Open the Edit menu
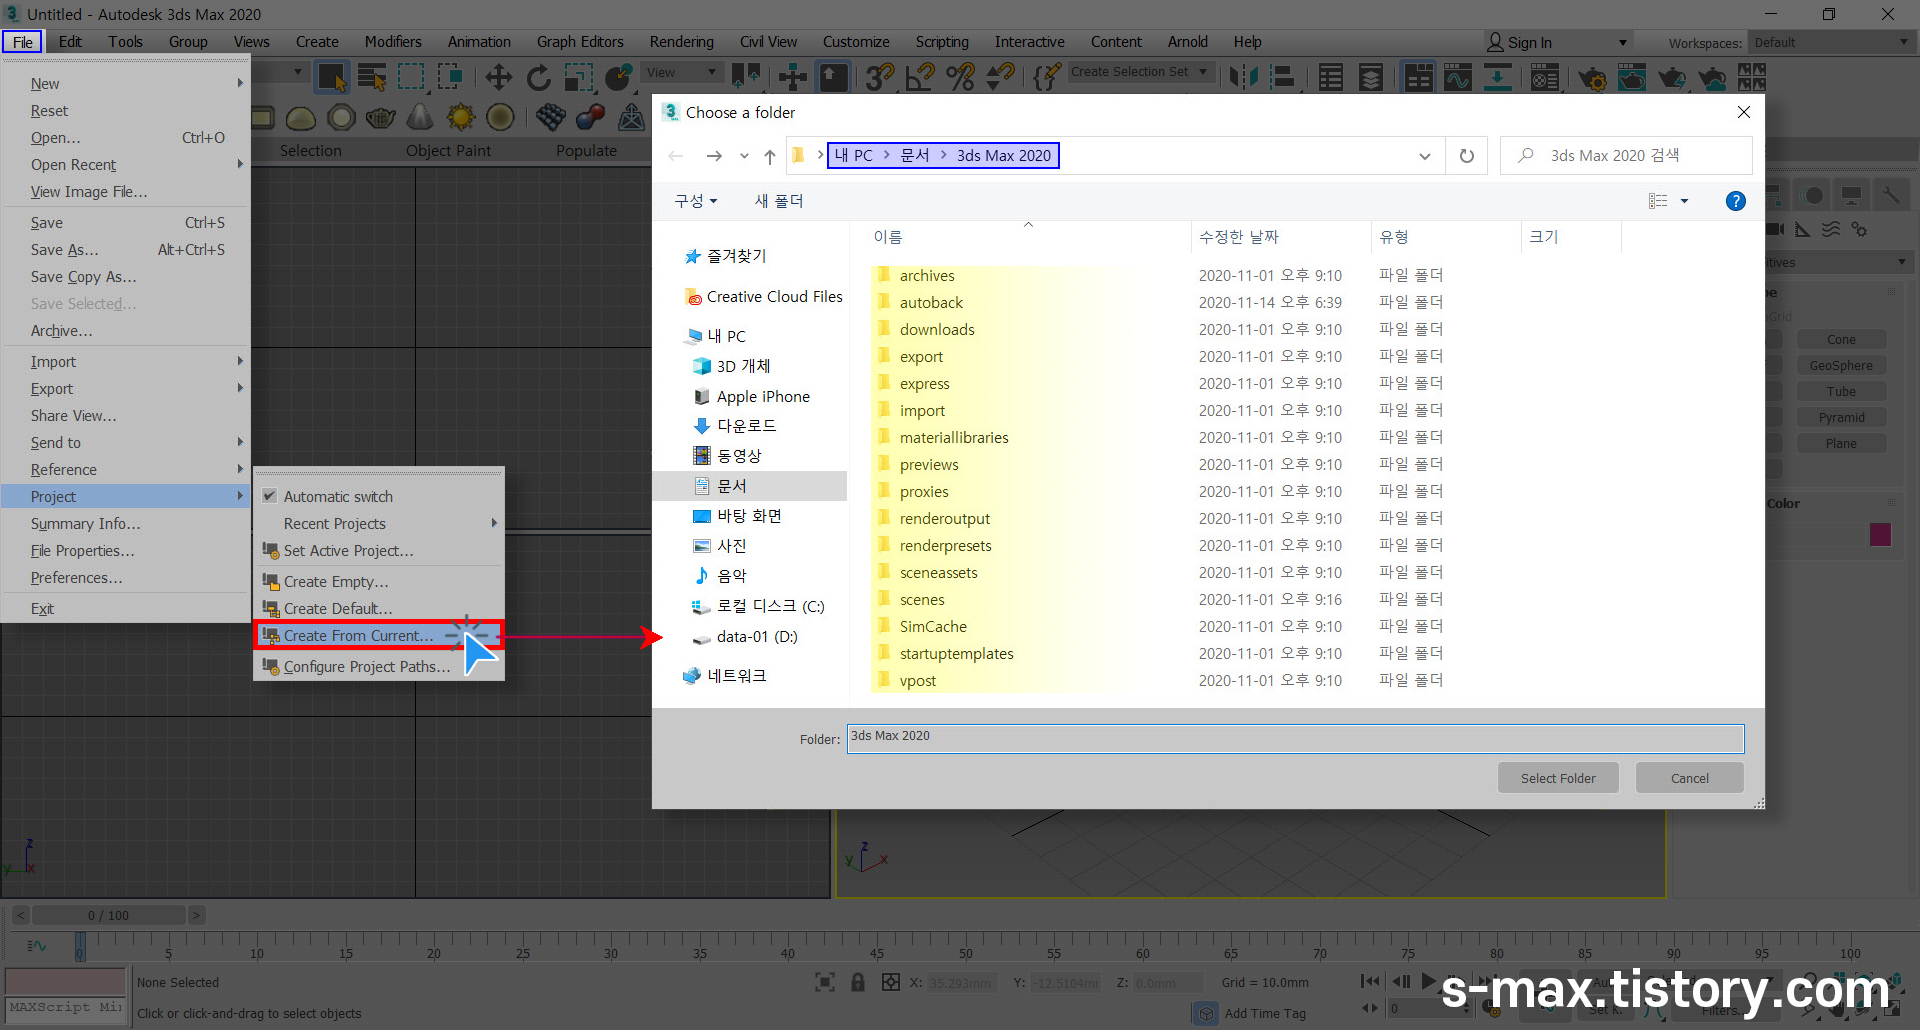 click(70, 42)
